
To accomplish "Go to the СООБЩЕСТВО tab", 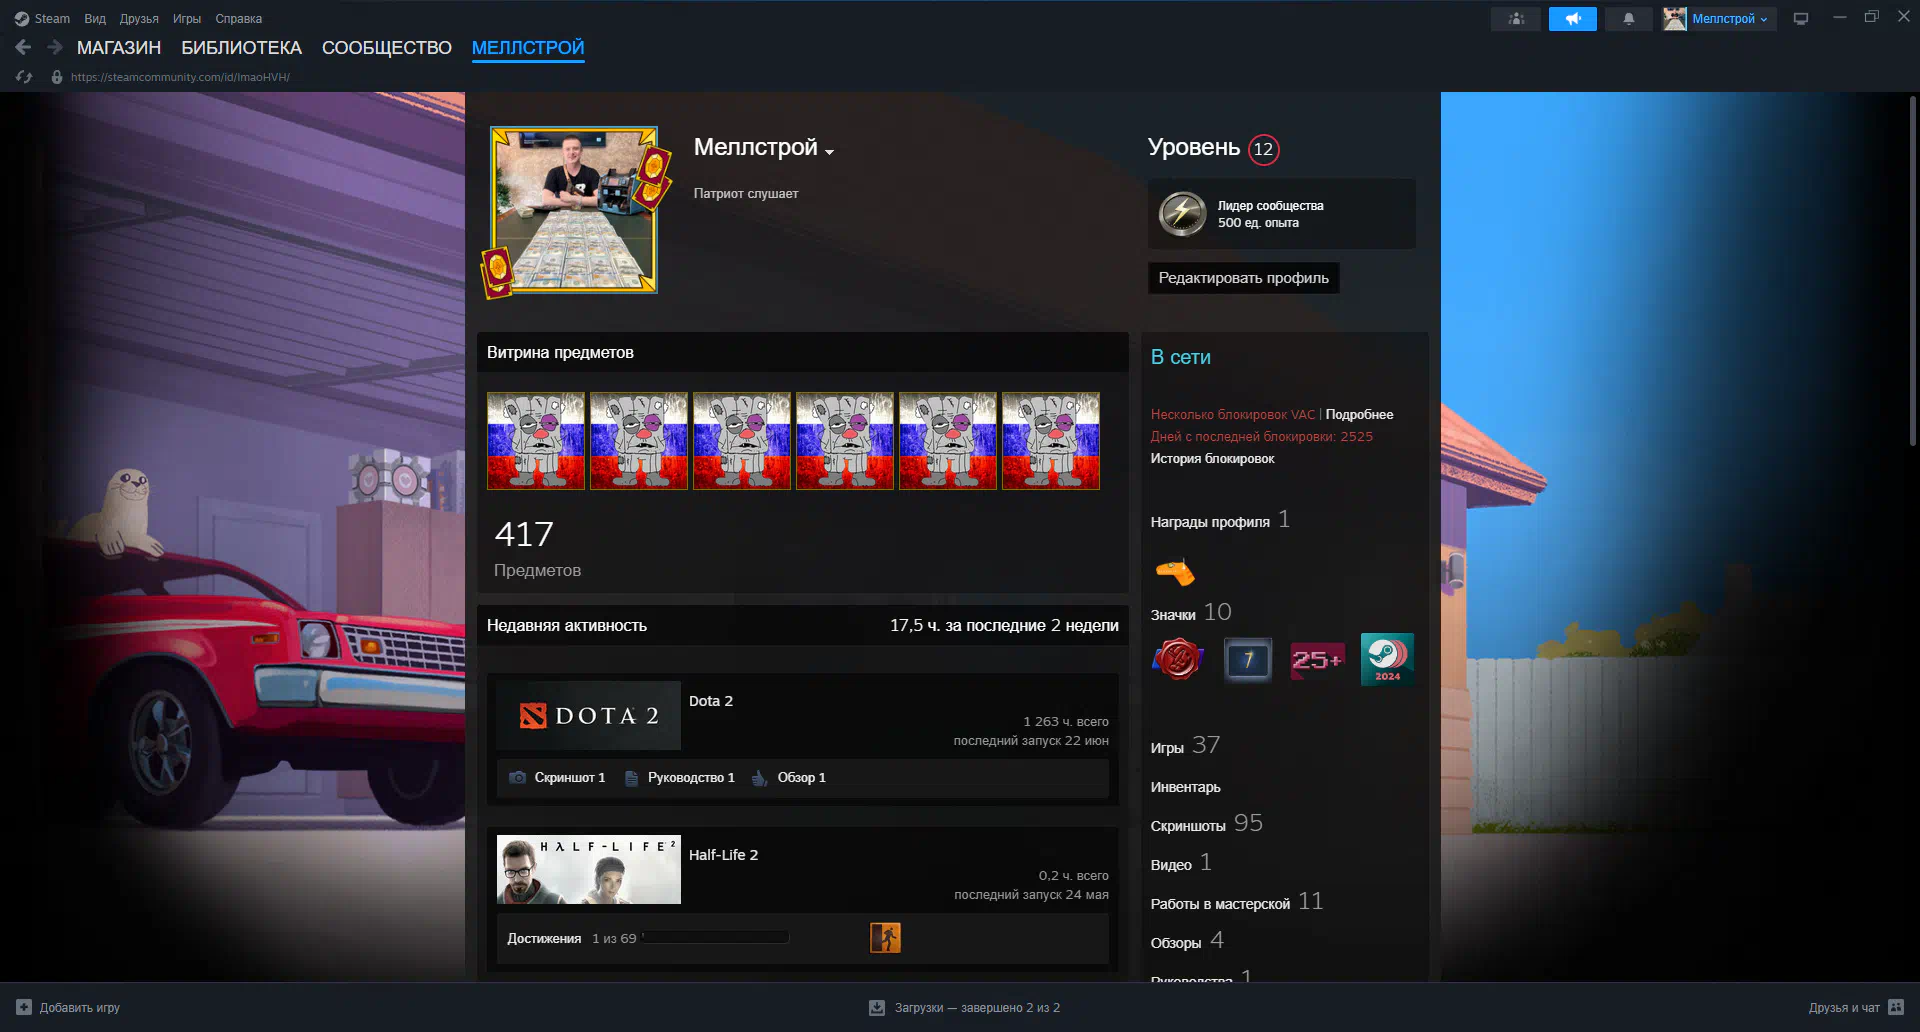I will (x=387, y=48).
